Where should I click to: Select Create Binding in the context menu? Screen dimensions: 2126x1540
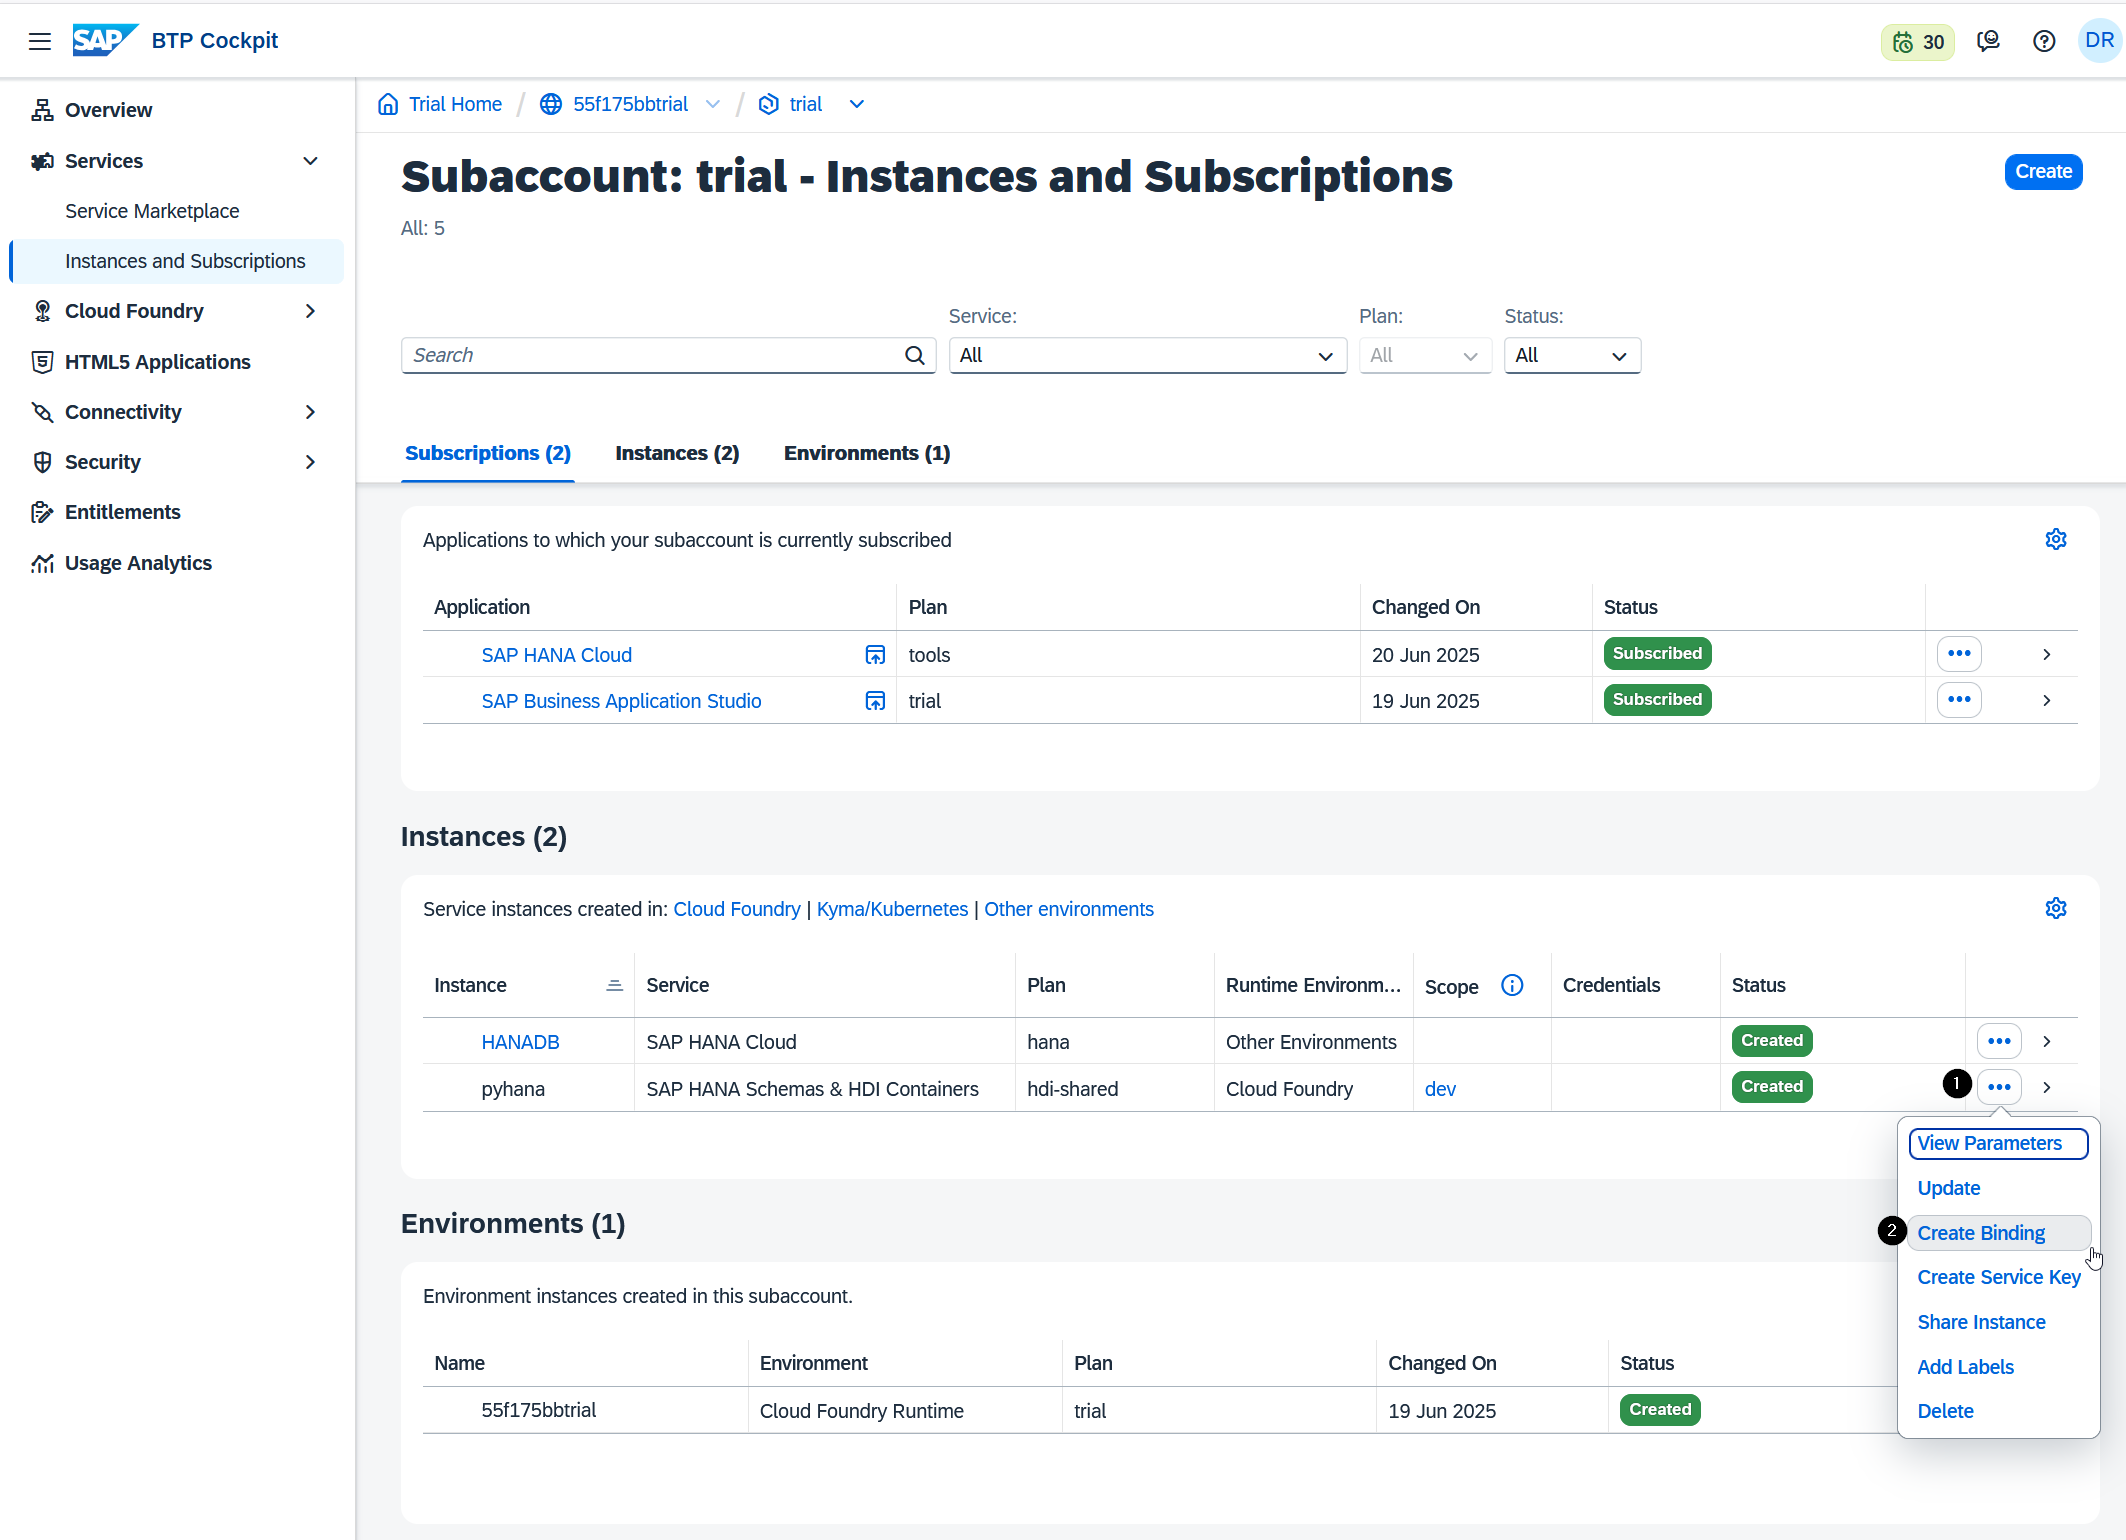1998,1233
